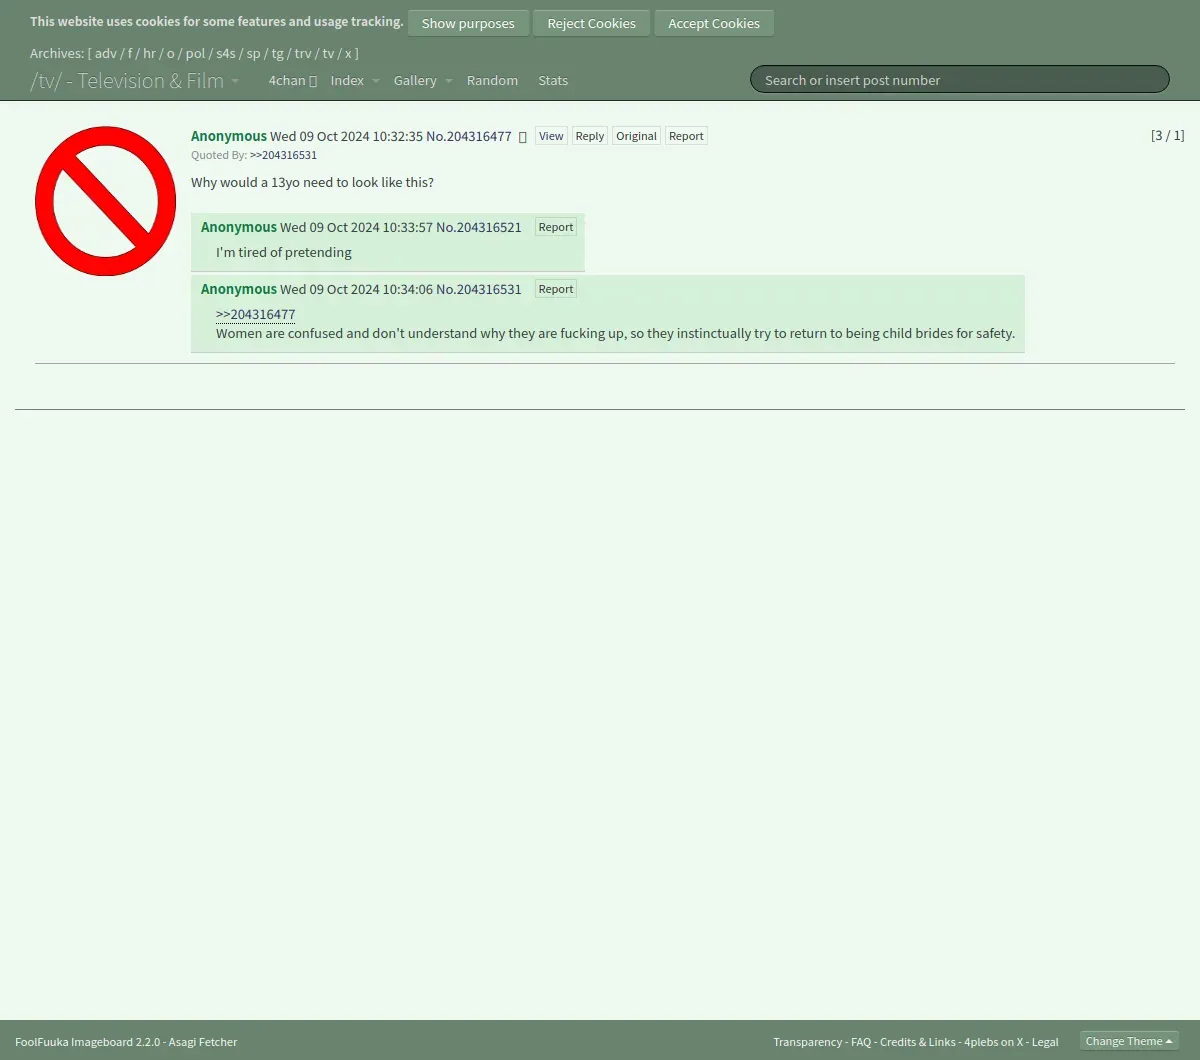This screenshot has width=1200, height=1060.
Task: Accept Cookies in the banner
Action: [x=714, y=23]
